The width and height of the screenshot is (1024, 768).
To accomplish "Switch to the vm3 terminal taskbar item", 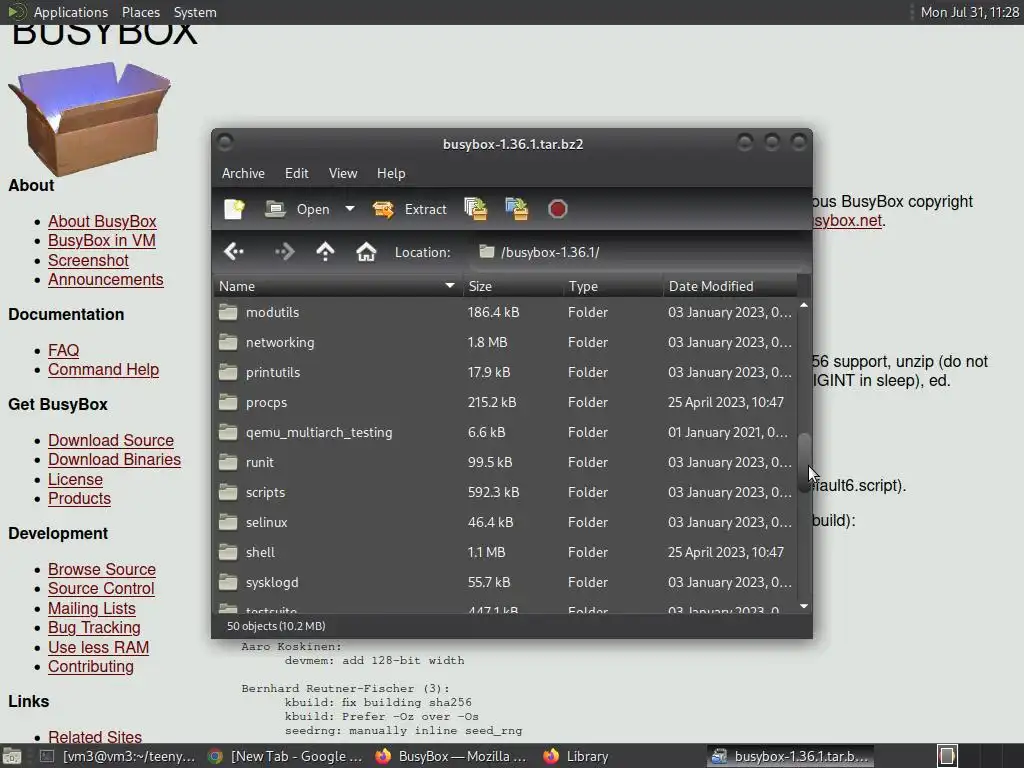I will [118, 756].
